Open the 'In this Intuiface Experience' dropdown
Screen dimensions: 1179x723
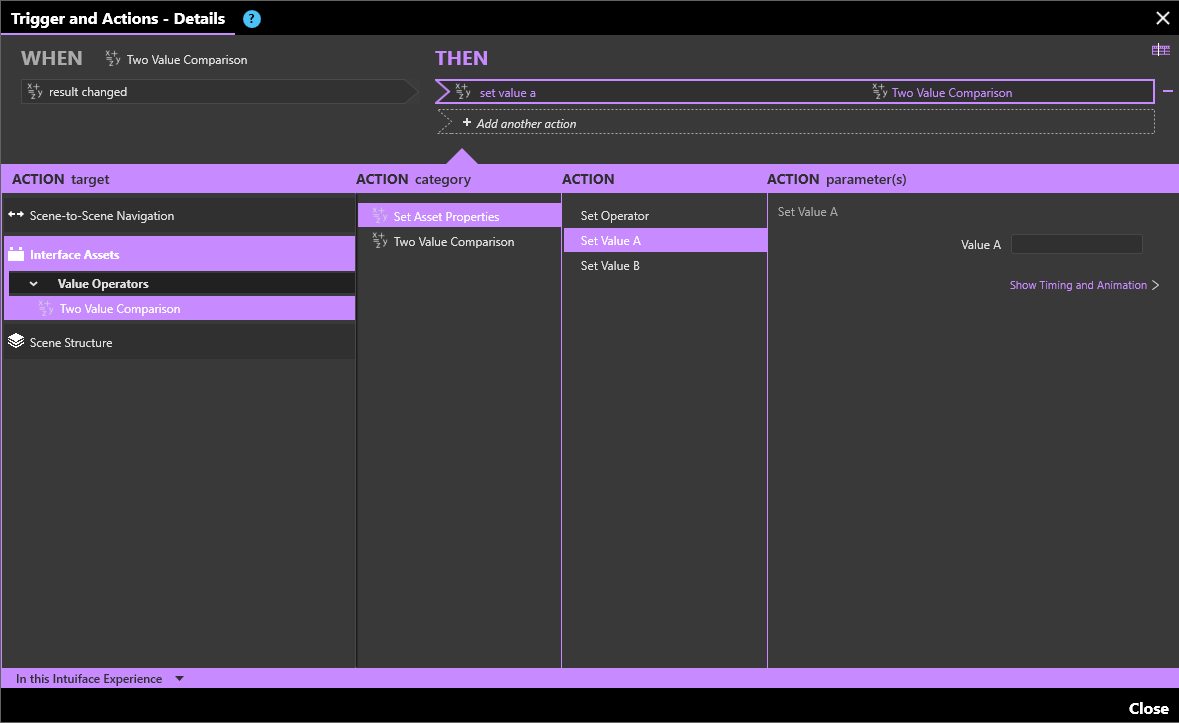tap(179, 679)
